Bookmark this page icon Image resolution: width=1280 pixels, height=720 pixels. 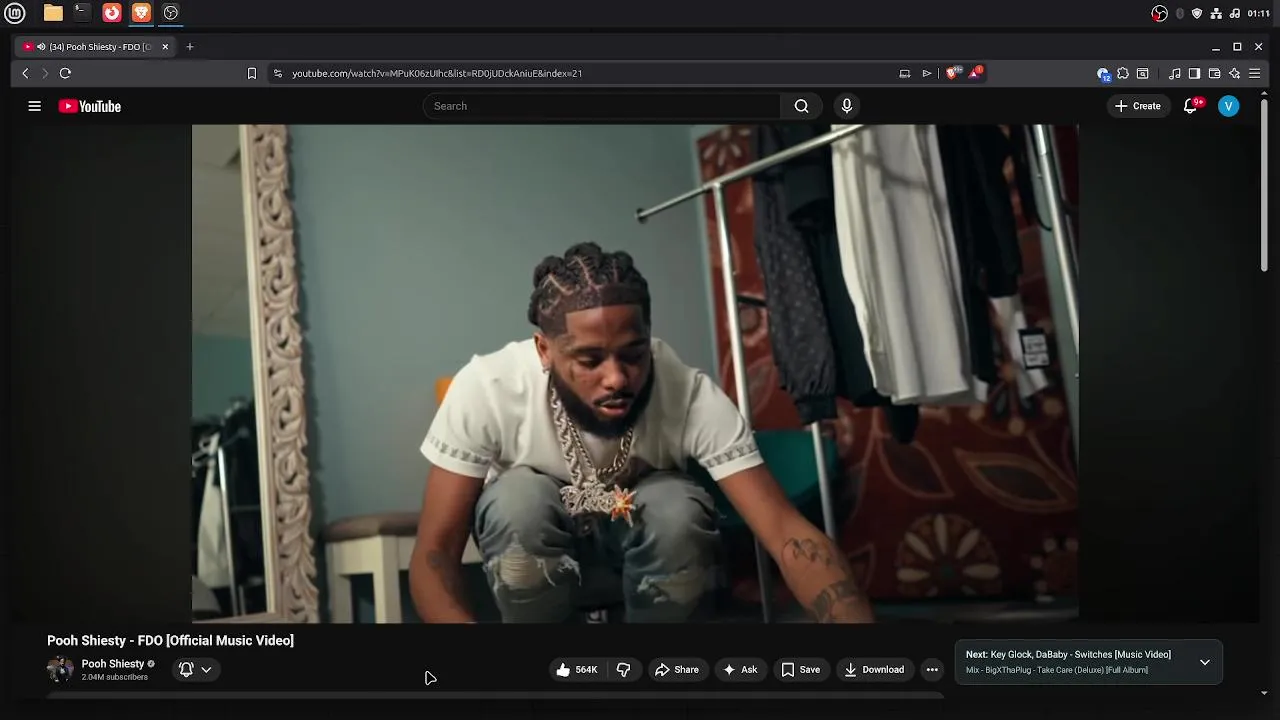tap(252, 73)
